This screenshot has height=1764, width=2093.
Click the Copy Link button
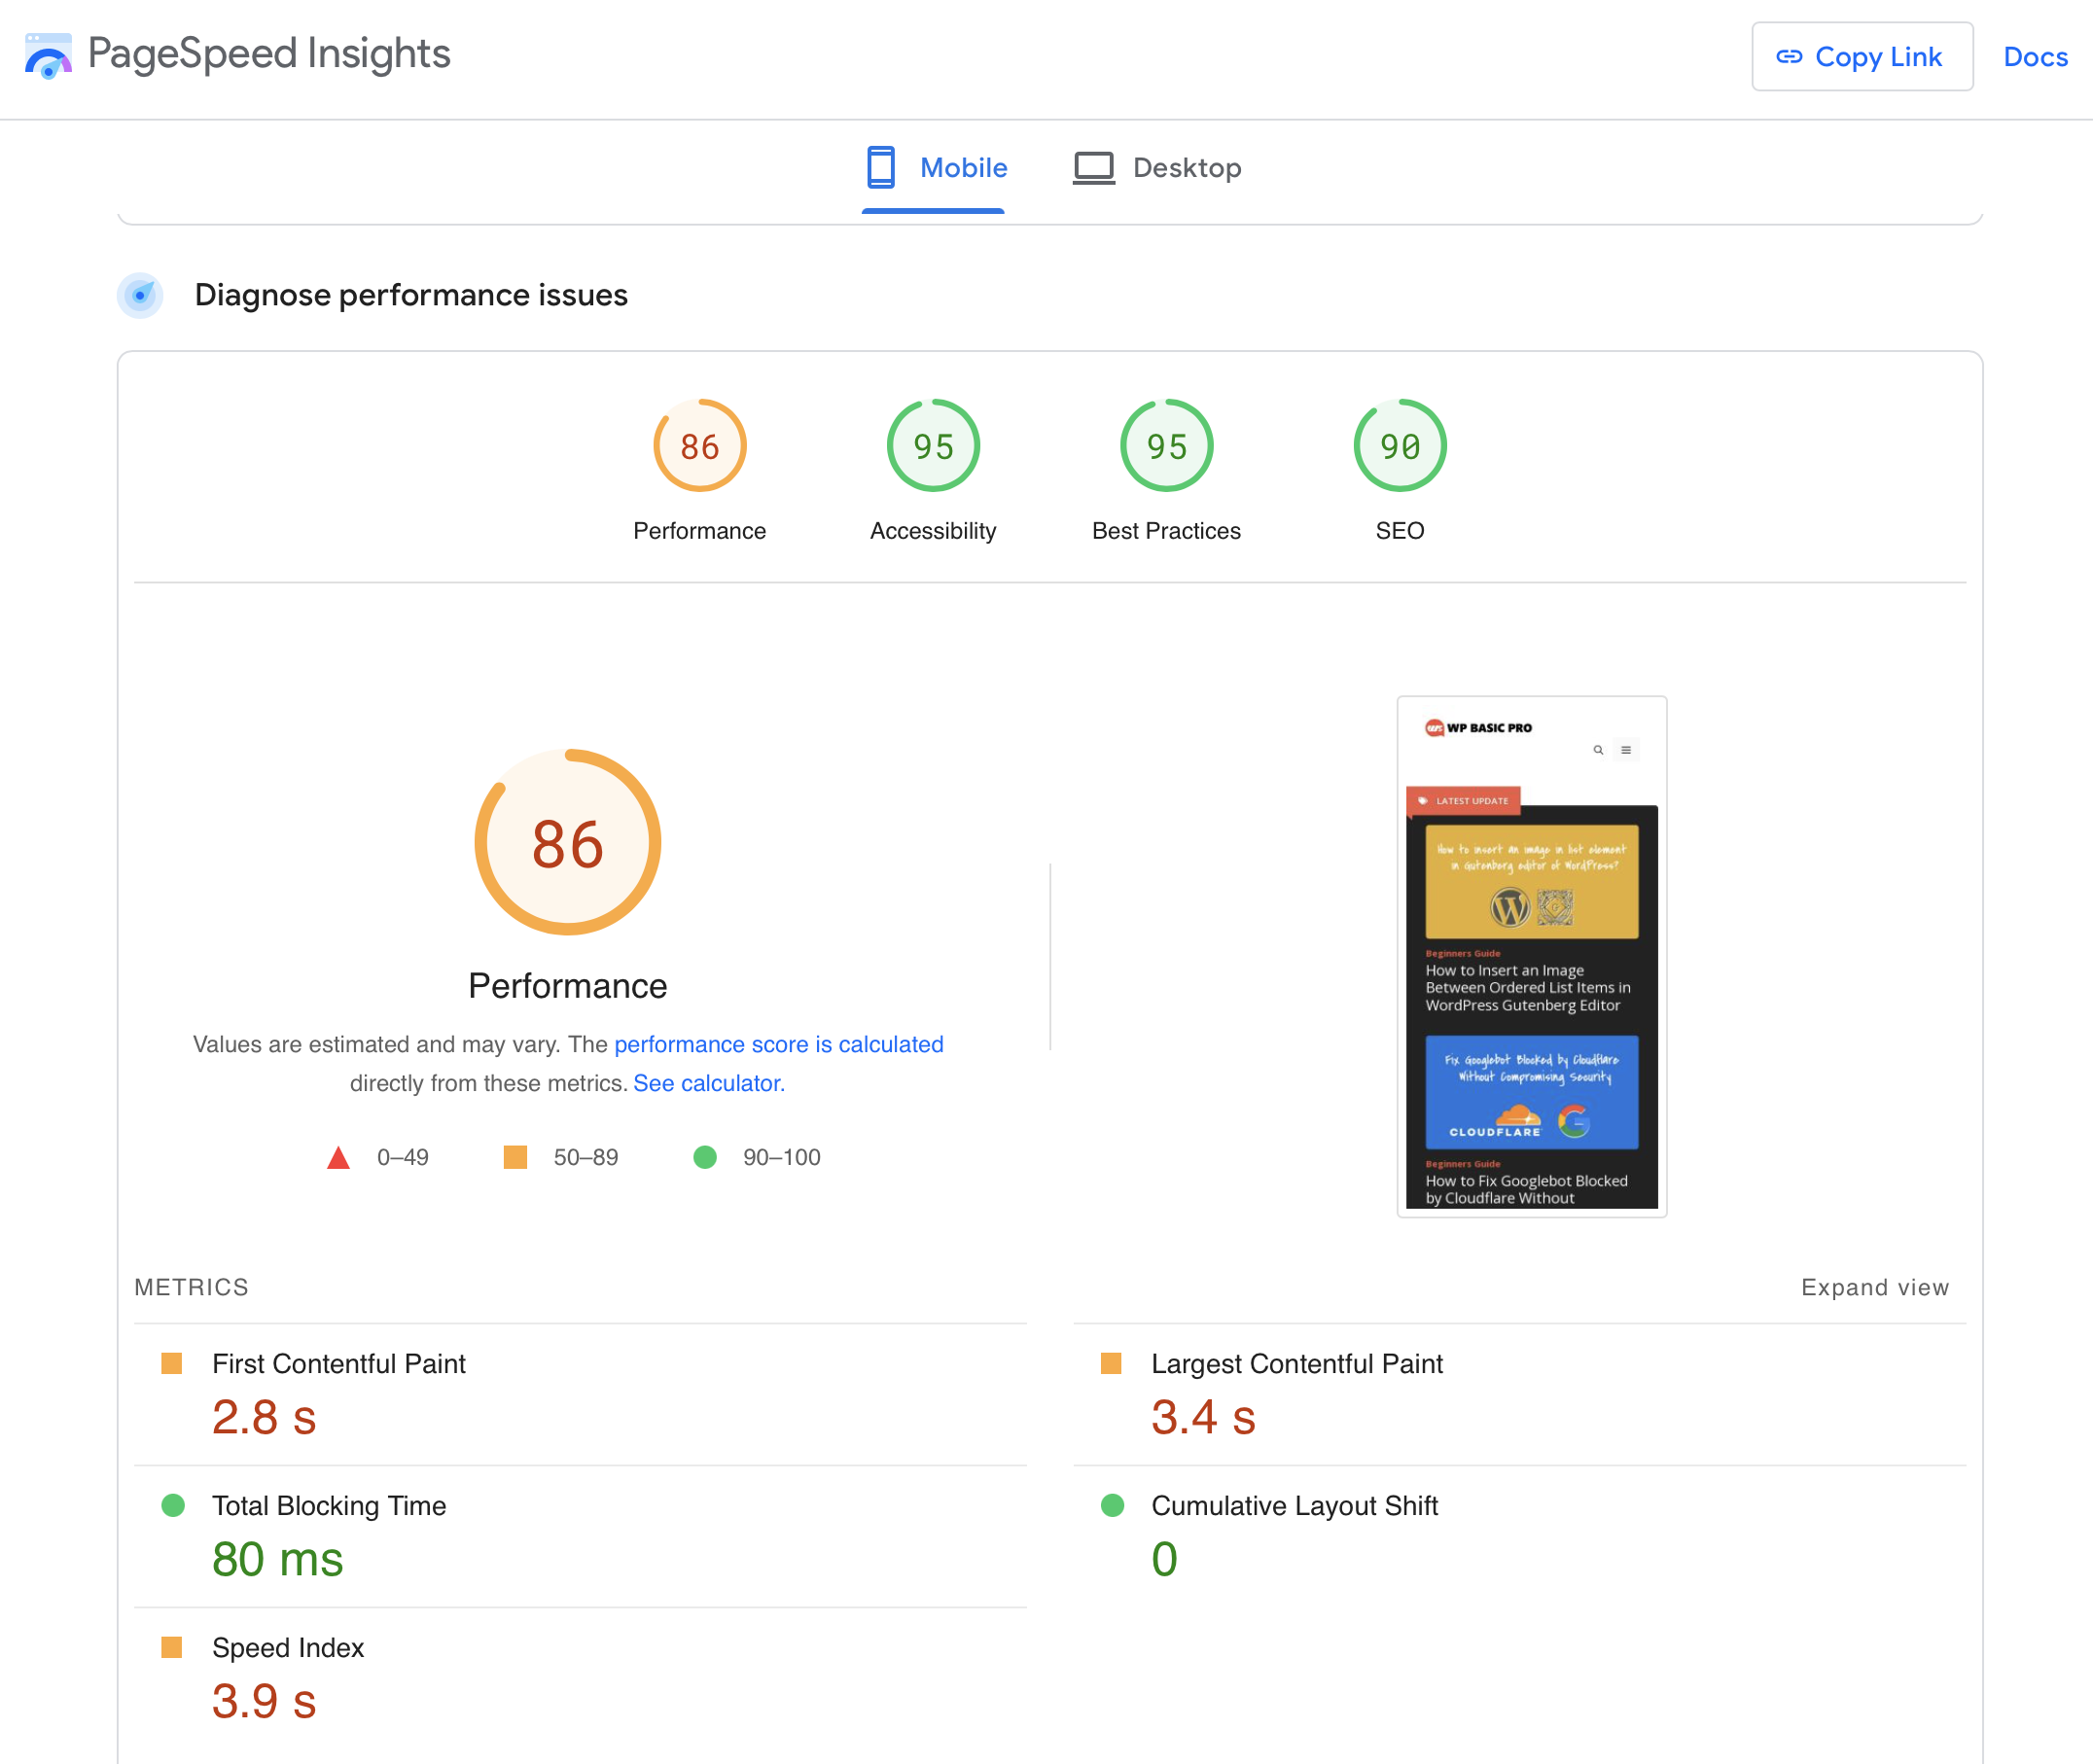click(1862, 57)
